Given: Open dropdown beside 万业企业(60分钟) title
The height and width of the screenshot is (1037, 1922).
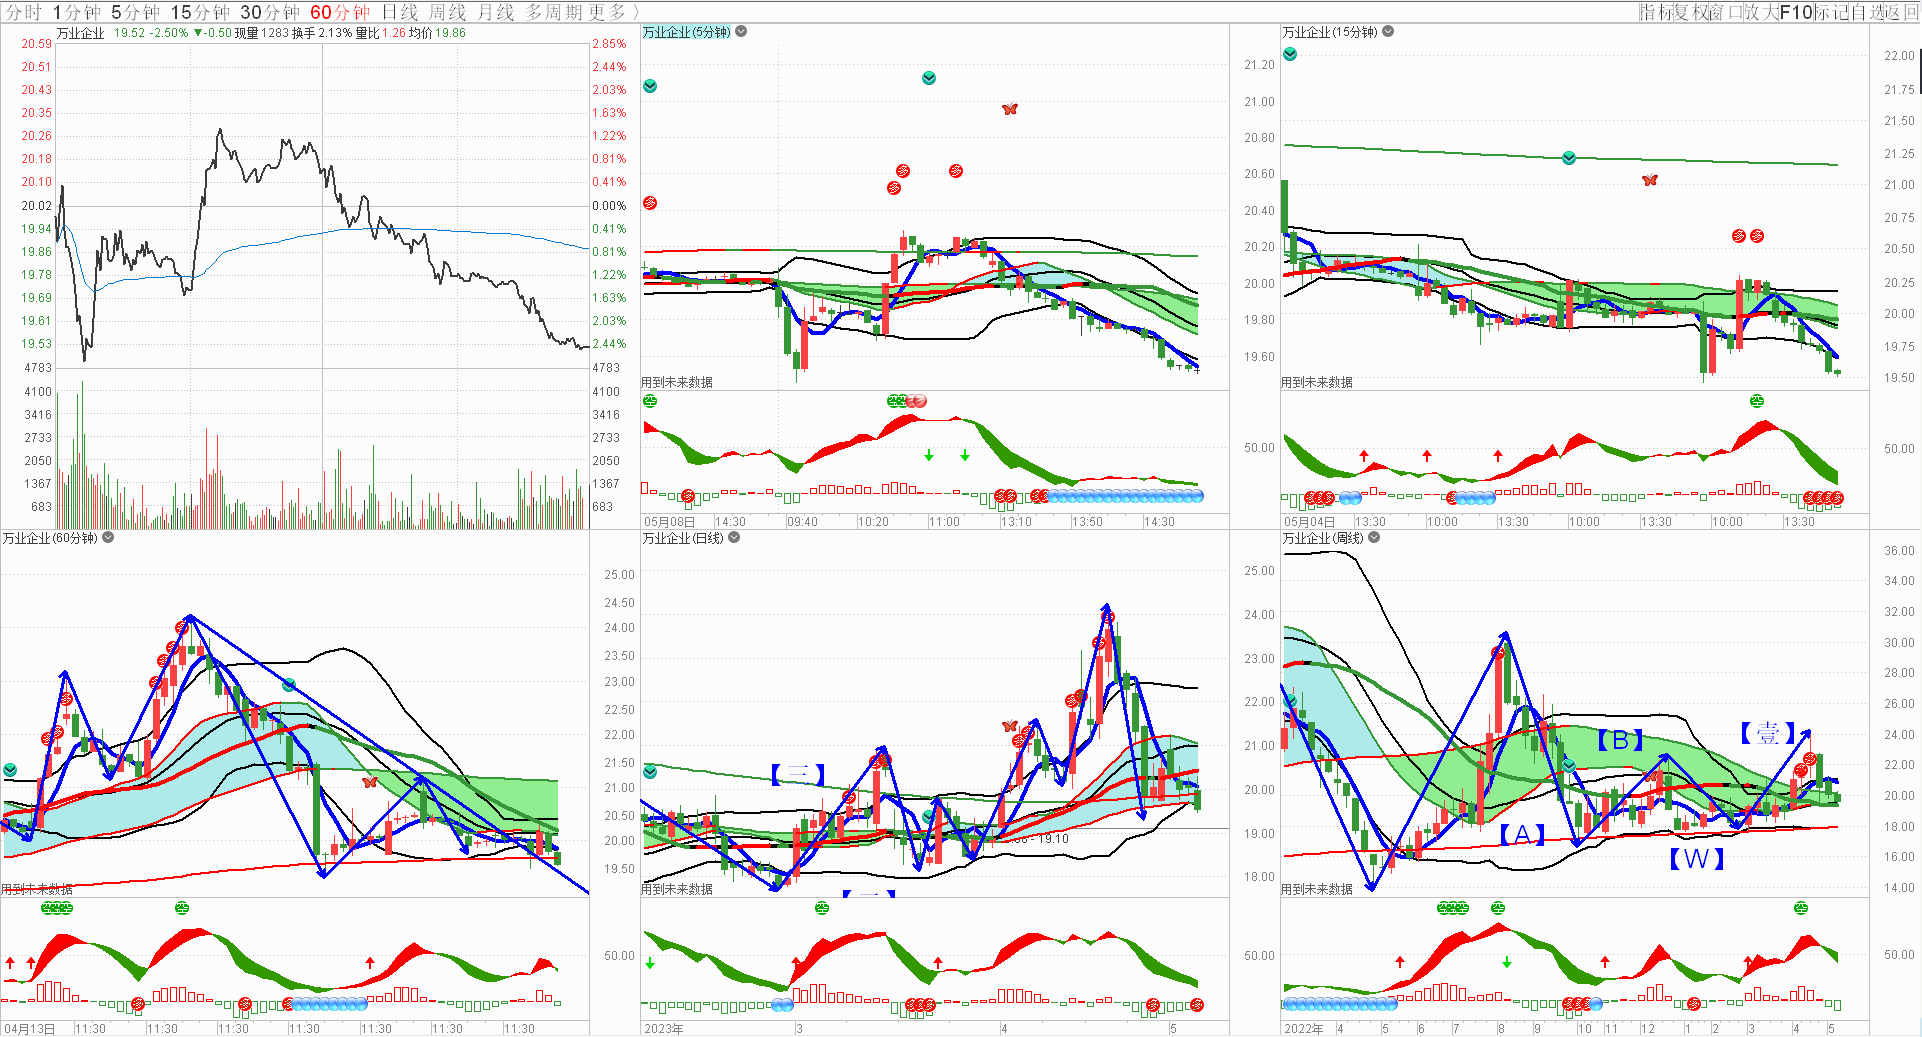Looking at the screenshot, I should tap(108, 538).
